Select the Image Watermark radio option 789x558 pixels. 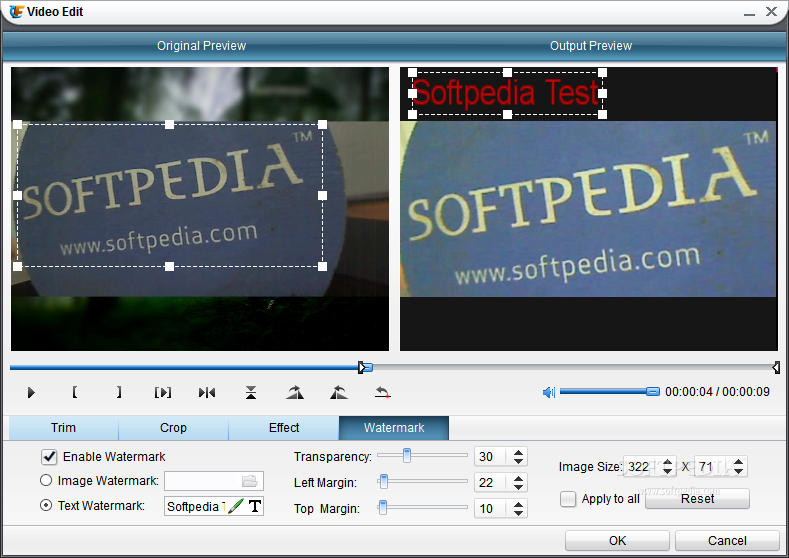[46, 480]
